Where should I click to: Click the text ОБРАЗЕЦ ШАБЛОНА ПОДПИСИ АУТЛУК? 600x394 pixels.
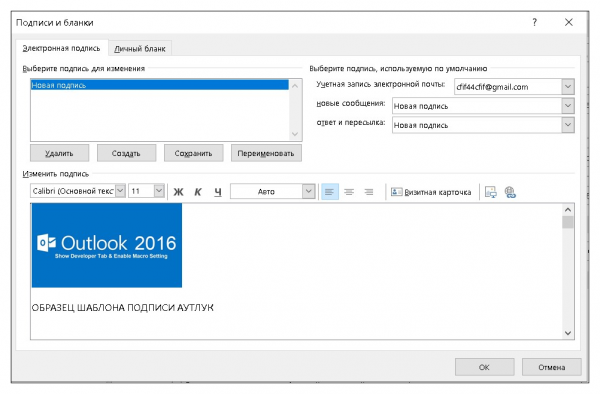(x=122, y=308)
